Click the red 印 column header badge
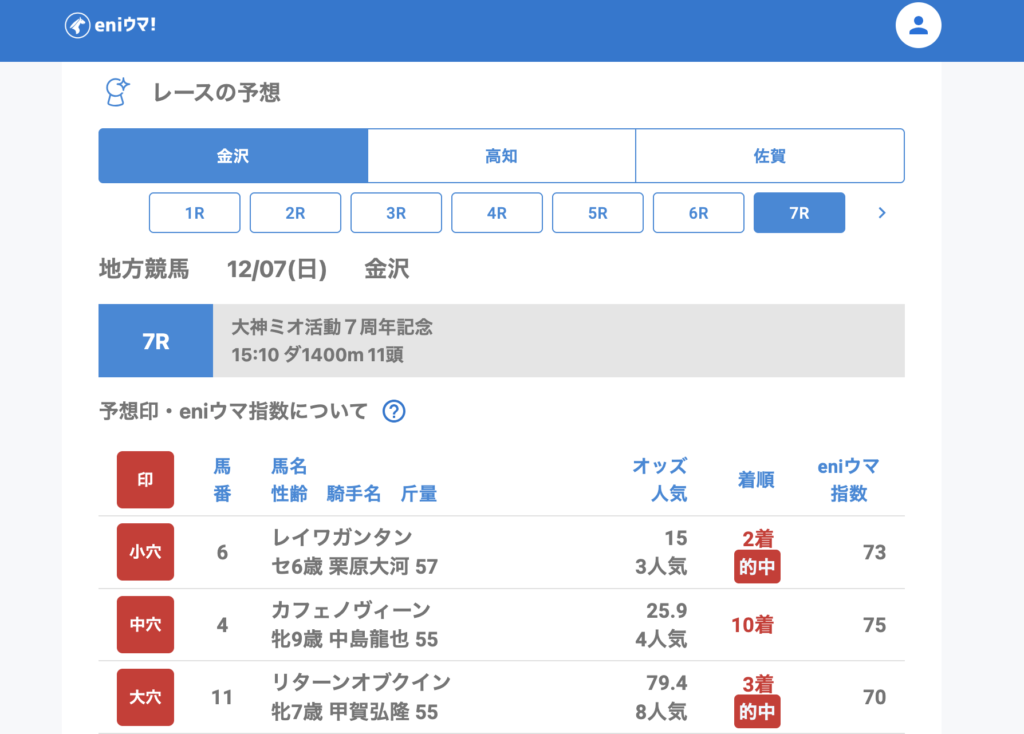Image resolution: width=1024 pixels, height=734 pixels. point(145,480)
